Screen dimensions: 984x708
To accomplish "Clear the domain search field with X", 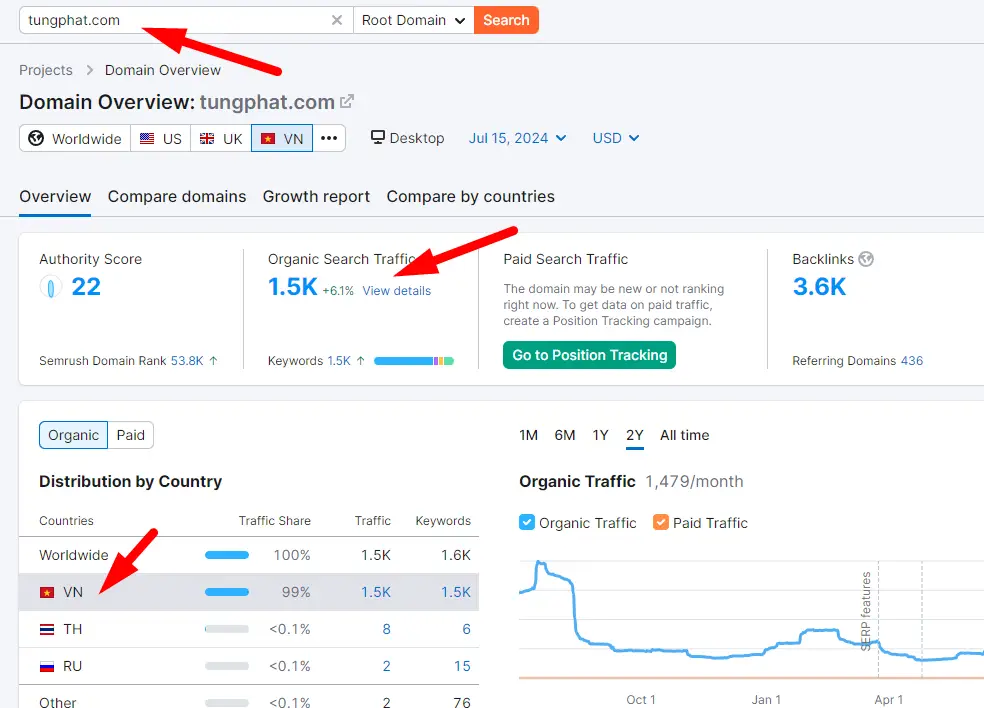I will 337,20.
